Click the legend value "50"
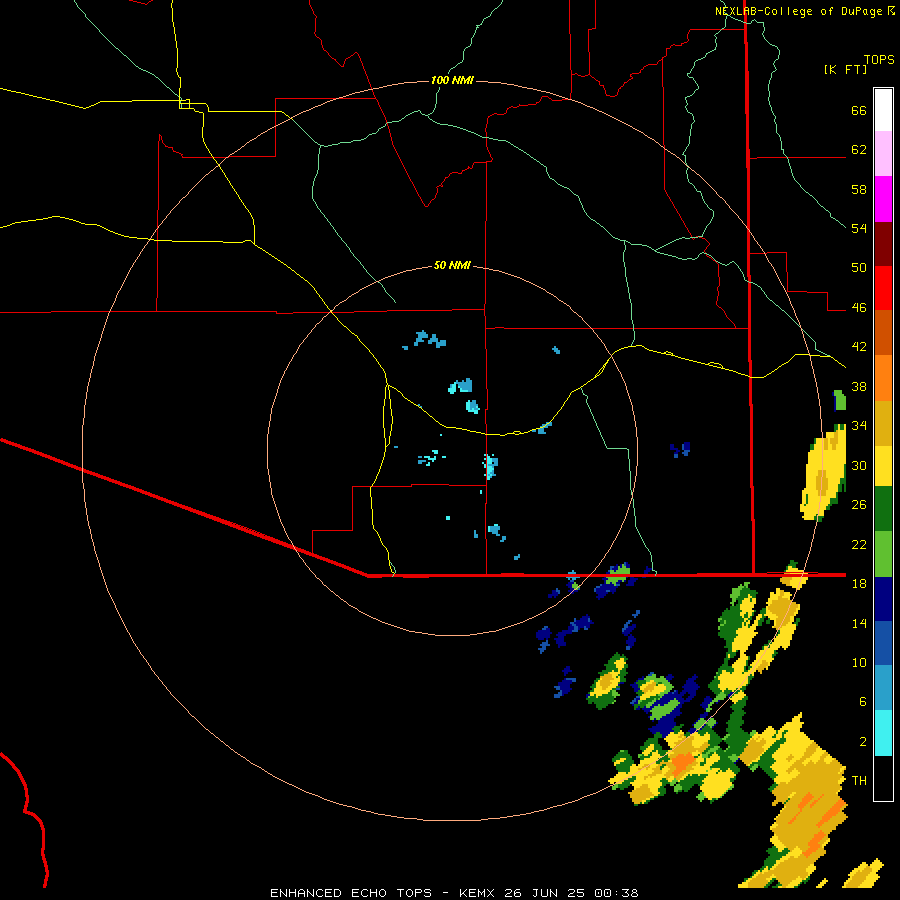 pos(859,267)
